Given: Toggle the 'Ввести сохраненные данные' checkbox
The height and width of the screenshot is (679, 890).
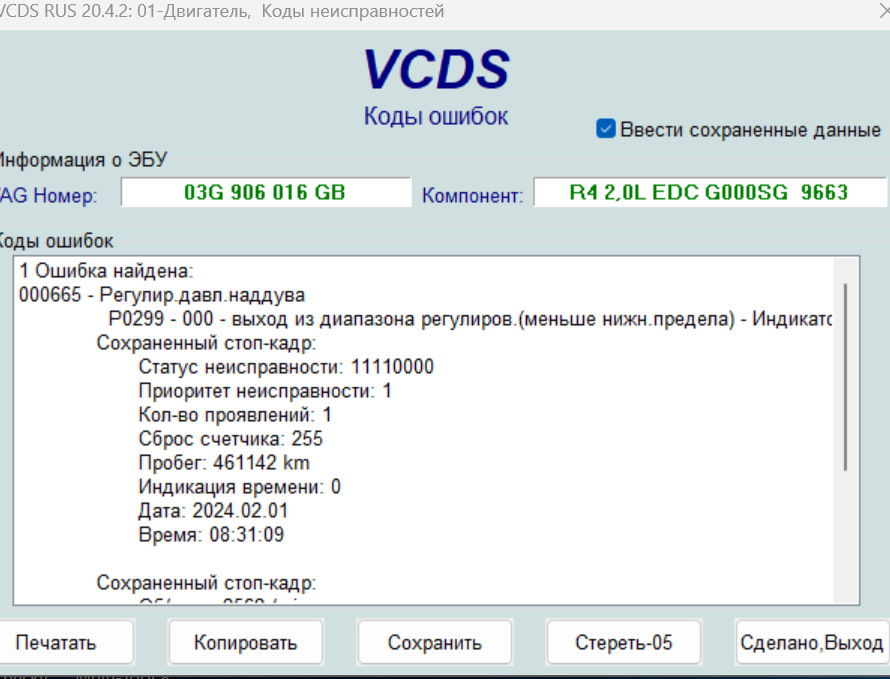Looking at the screenshot, I should tap(606, 128).
